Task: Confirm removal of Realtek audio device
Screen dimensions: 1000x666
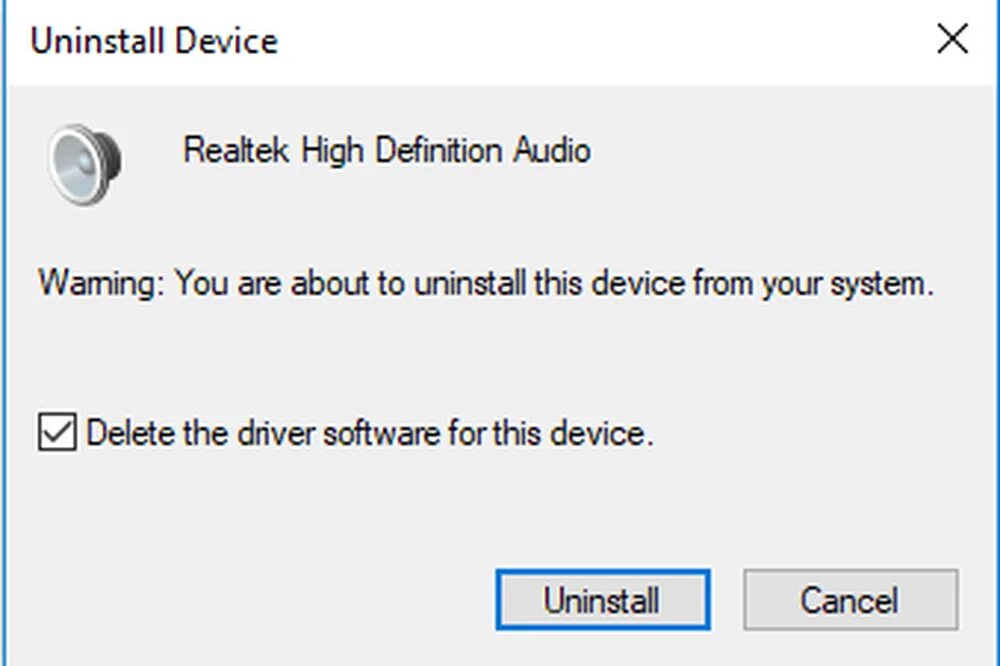Action: point(603,600)
